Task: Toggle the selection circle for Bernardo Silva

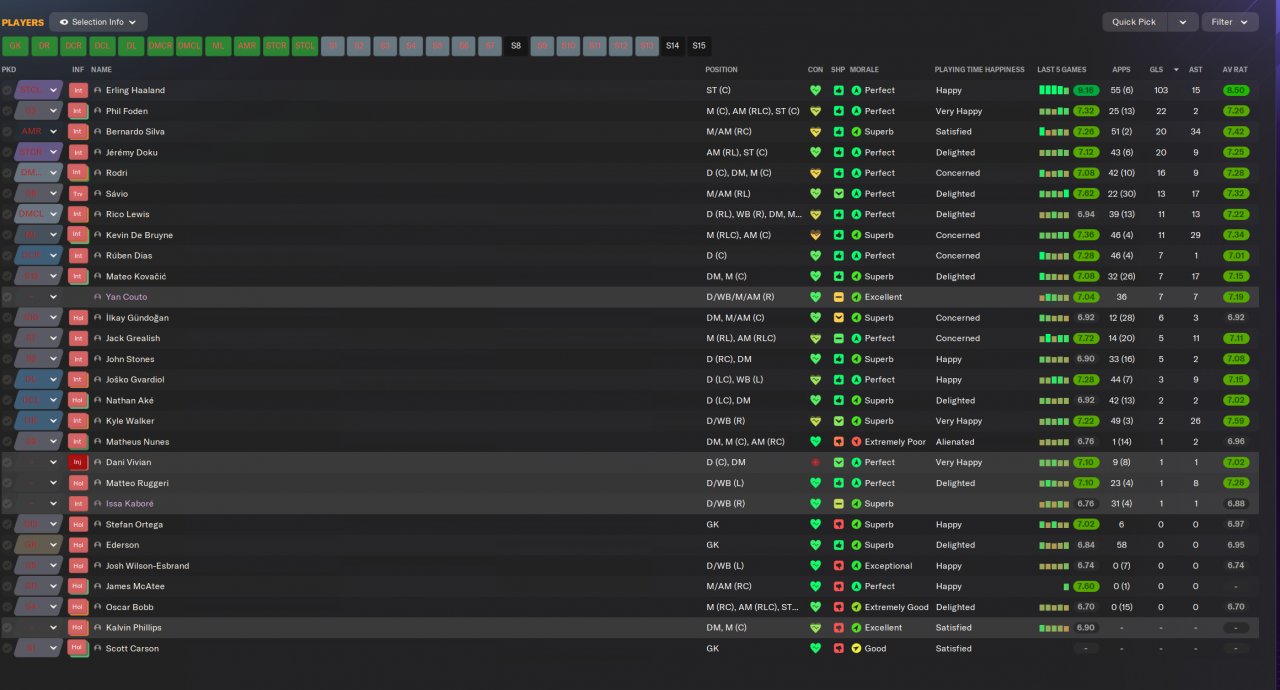Action: point(7,132)
